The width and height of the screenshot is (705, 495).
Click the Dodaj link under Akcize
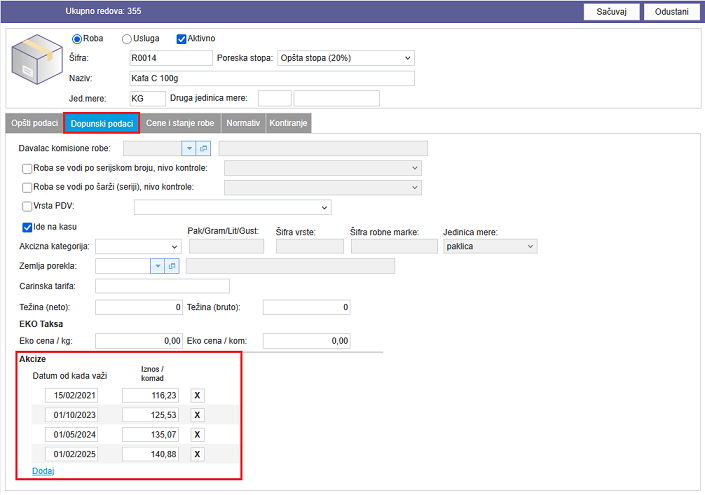43,470
